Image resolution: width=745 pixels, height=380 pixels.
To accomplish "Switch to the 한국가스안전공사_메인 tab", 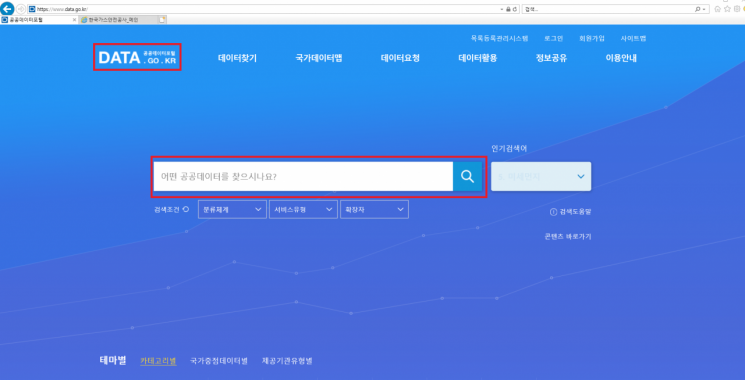I will tap(119, 20).
